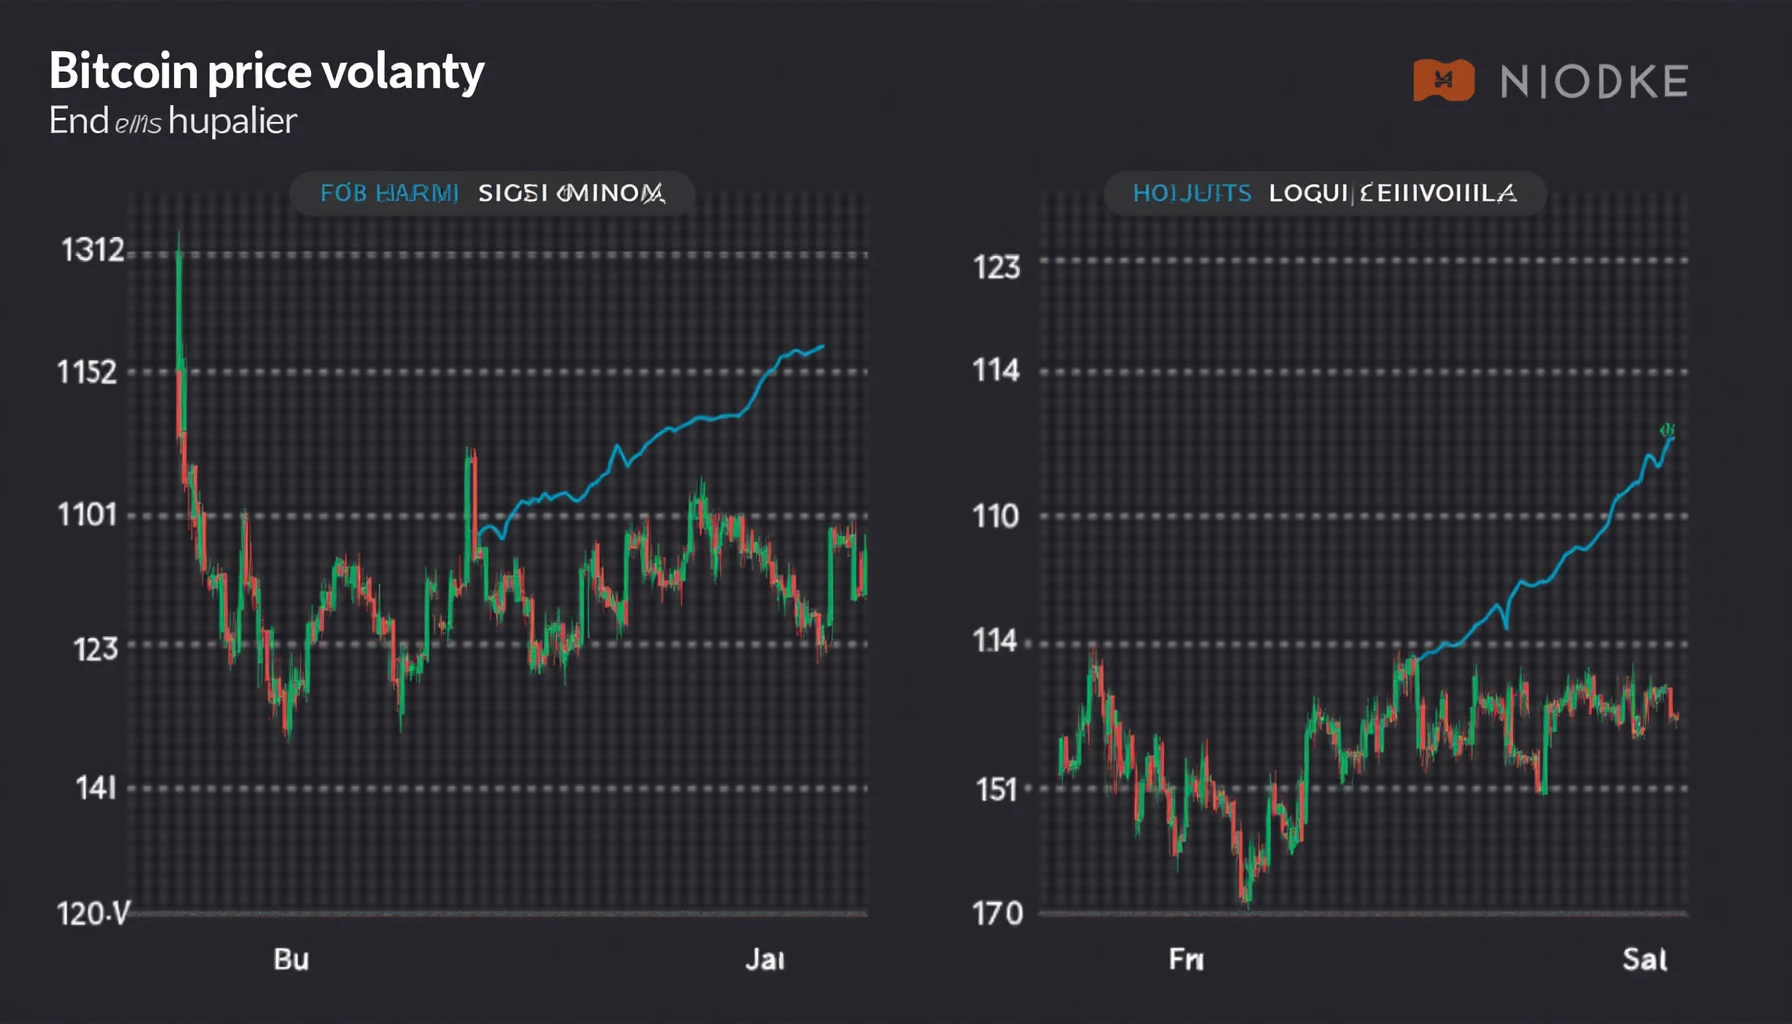Click the End hupalier subtitle
1792x1024 pixels.
(x=172, y=121)
